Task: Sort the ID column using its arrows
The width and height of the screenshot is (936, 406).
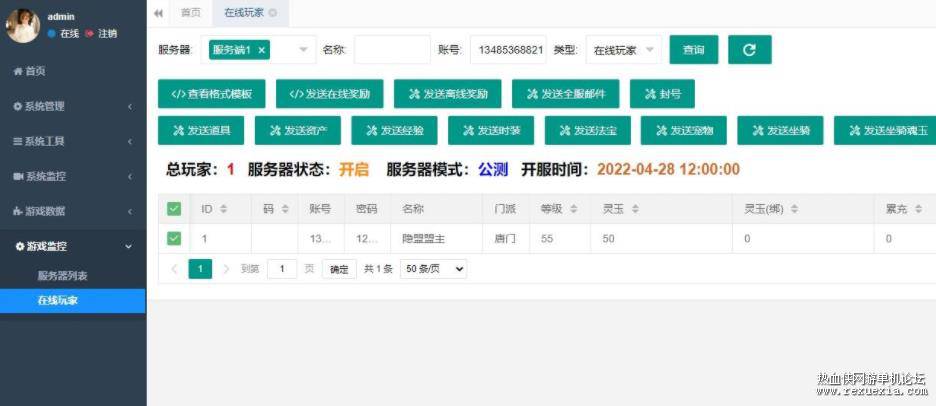Action: 224,209
